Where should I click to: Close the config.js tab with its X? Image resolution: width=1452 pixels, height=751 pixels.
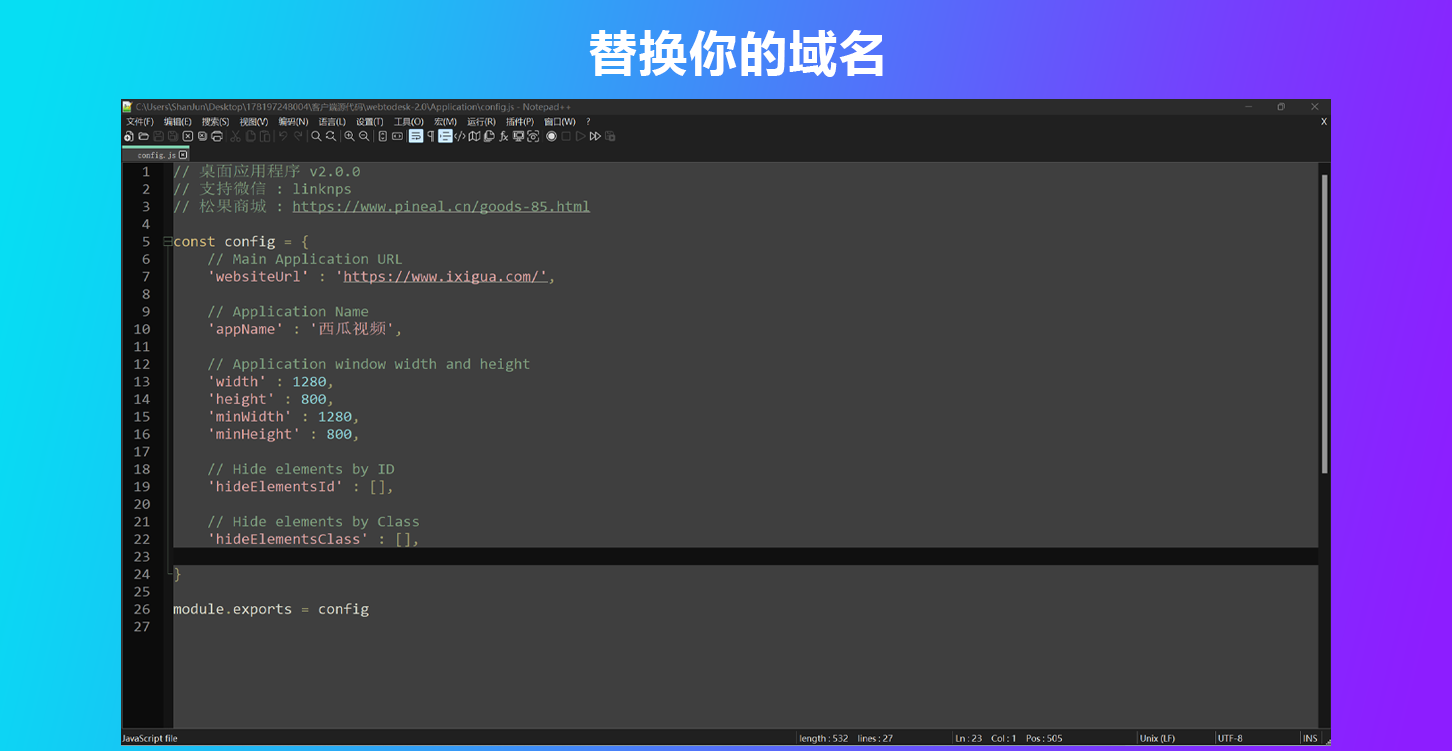[x=183, y=155]
